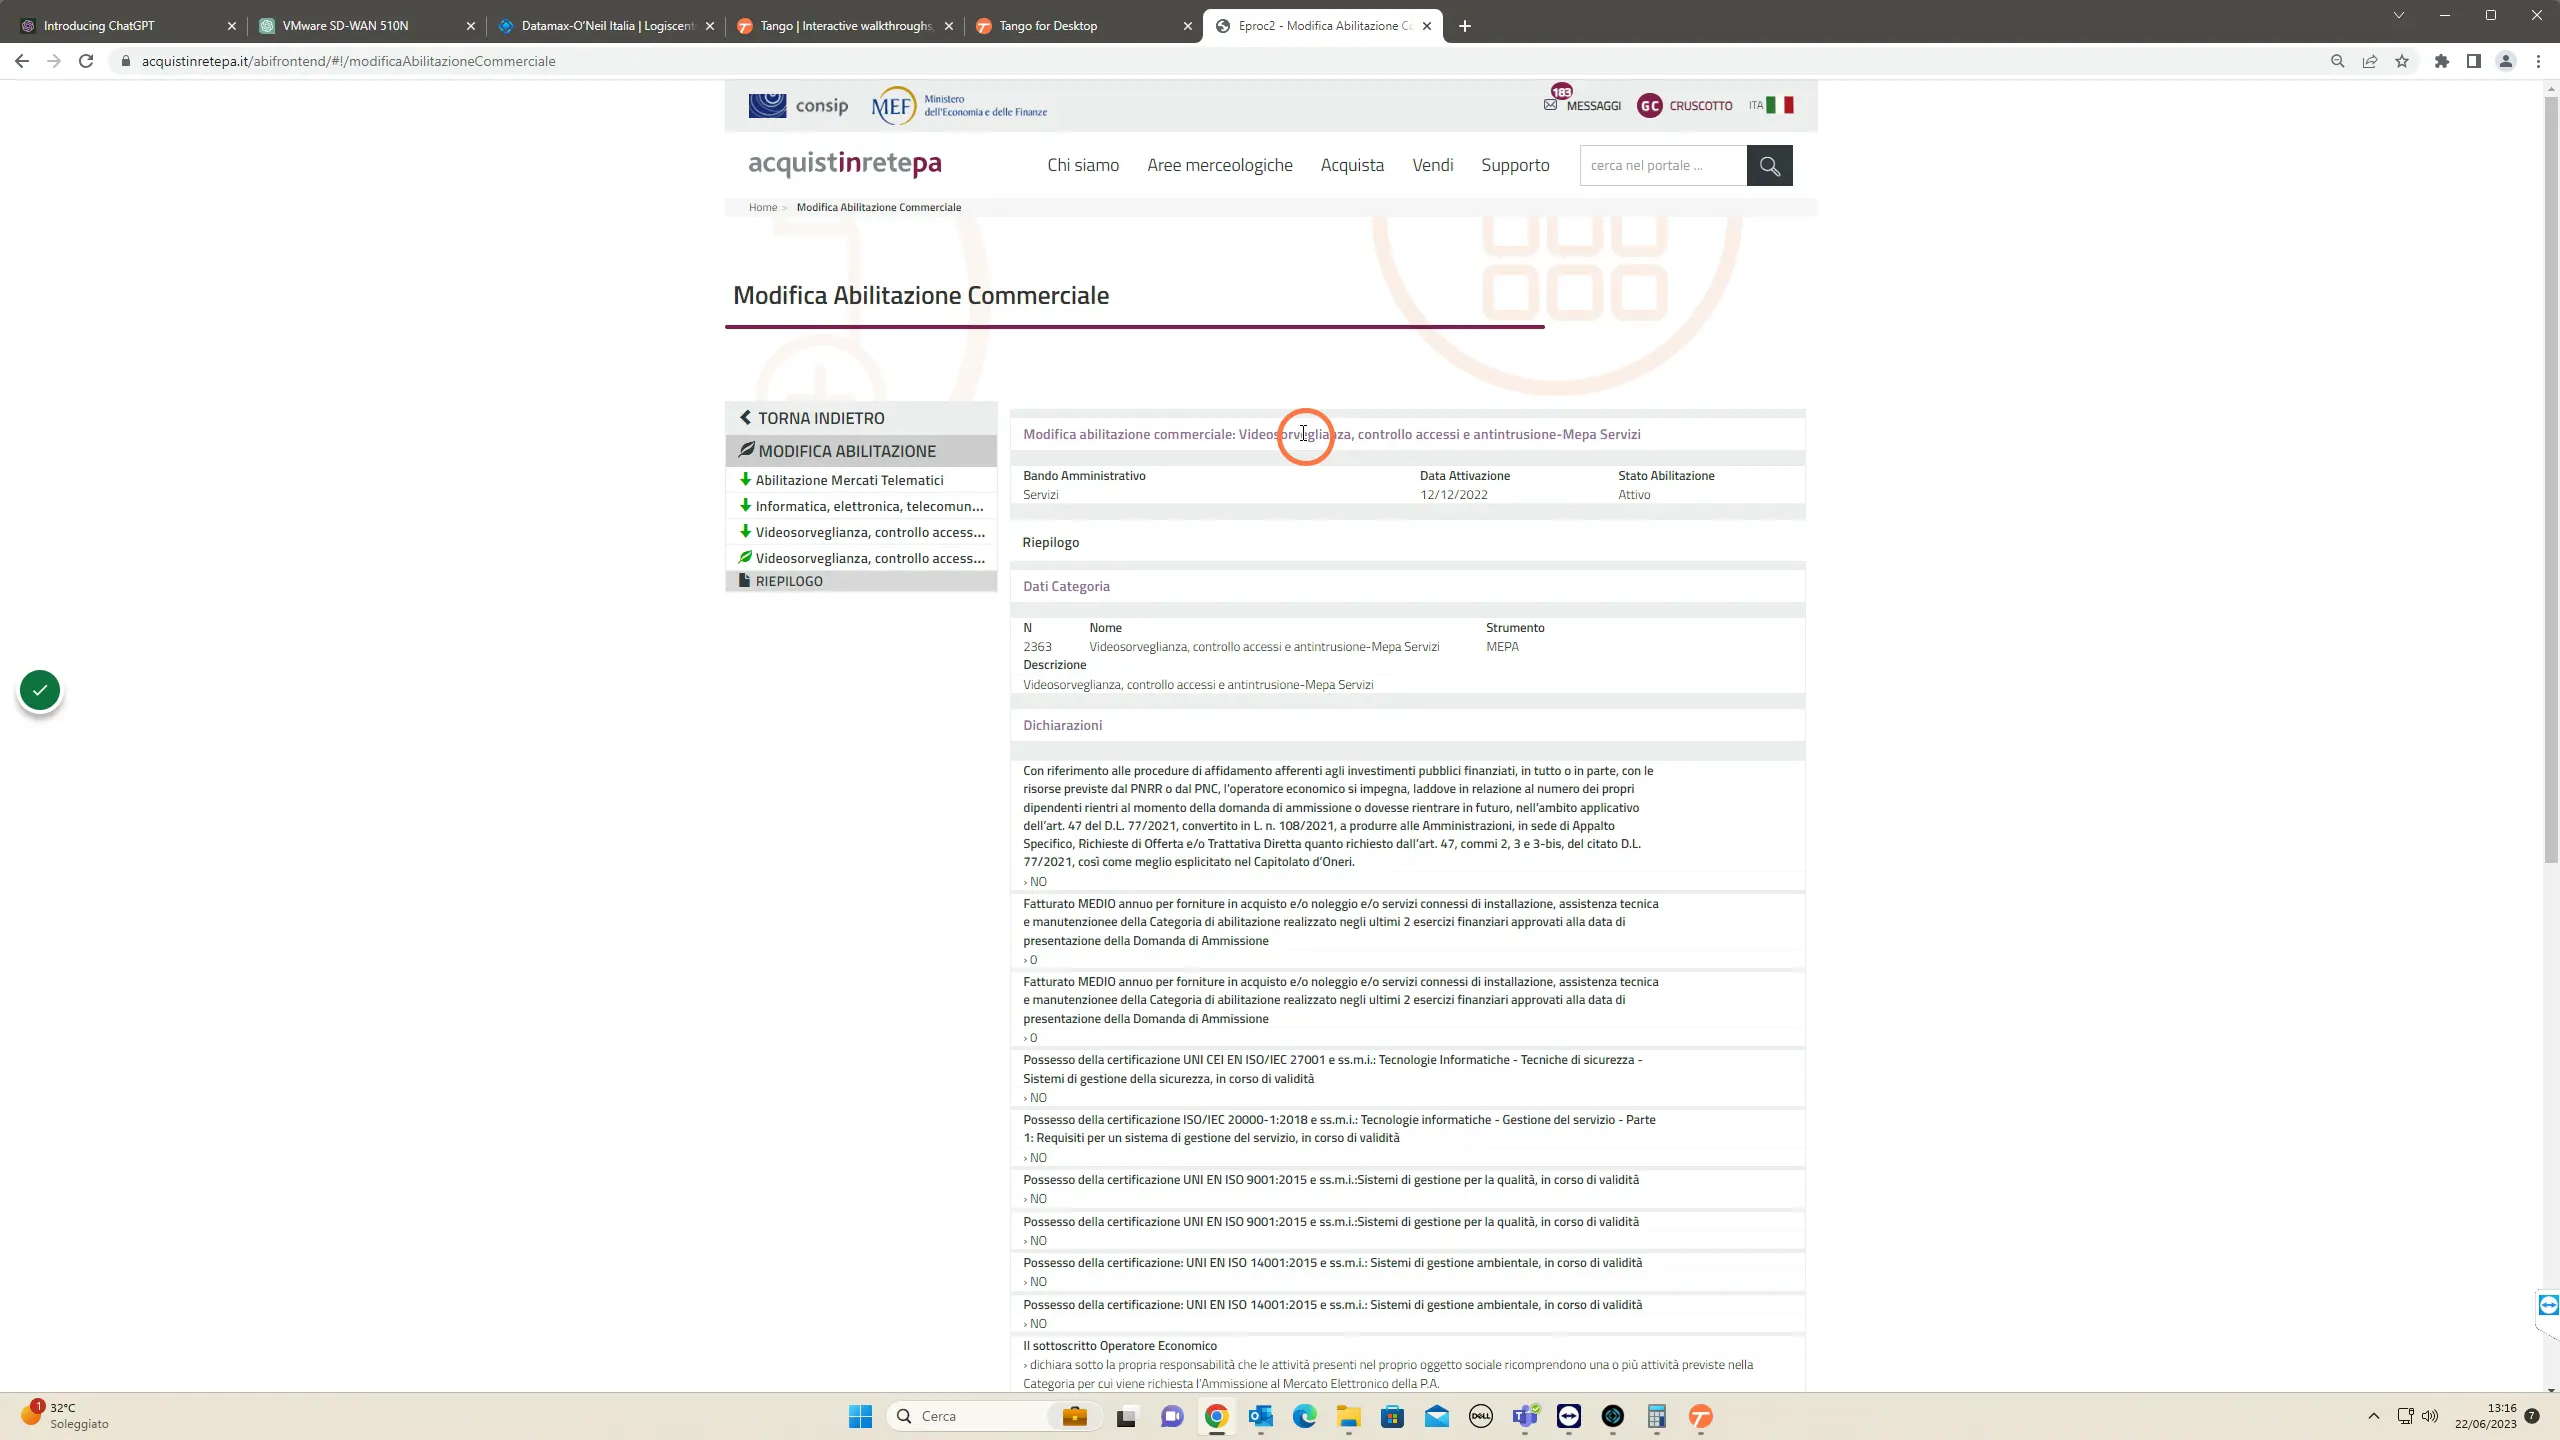The height and width of the screenshot is (1440, 2560).
Task: Switch to the Introducing ChatGPT tab
Action: 127,26
